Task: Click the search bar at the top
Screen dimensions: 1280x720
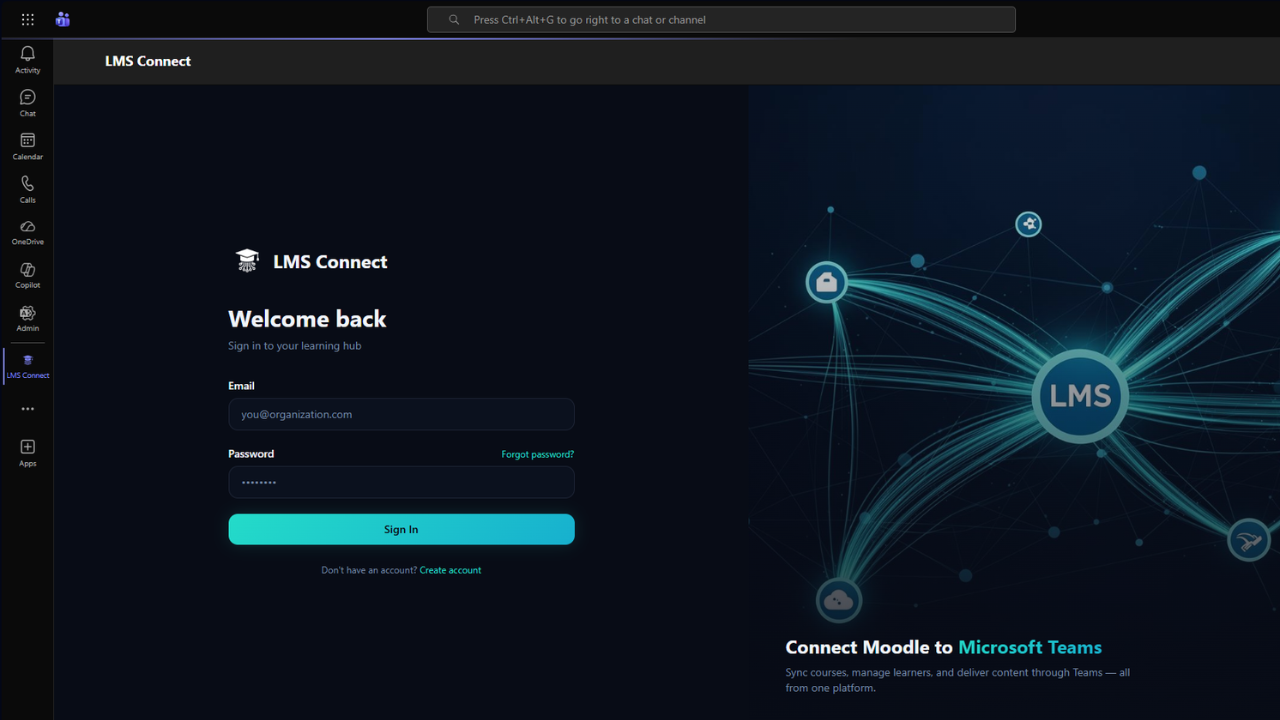Action: pyautogui.click(x=720, y=19)
